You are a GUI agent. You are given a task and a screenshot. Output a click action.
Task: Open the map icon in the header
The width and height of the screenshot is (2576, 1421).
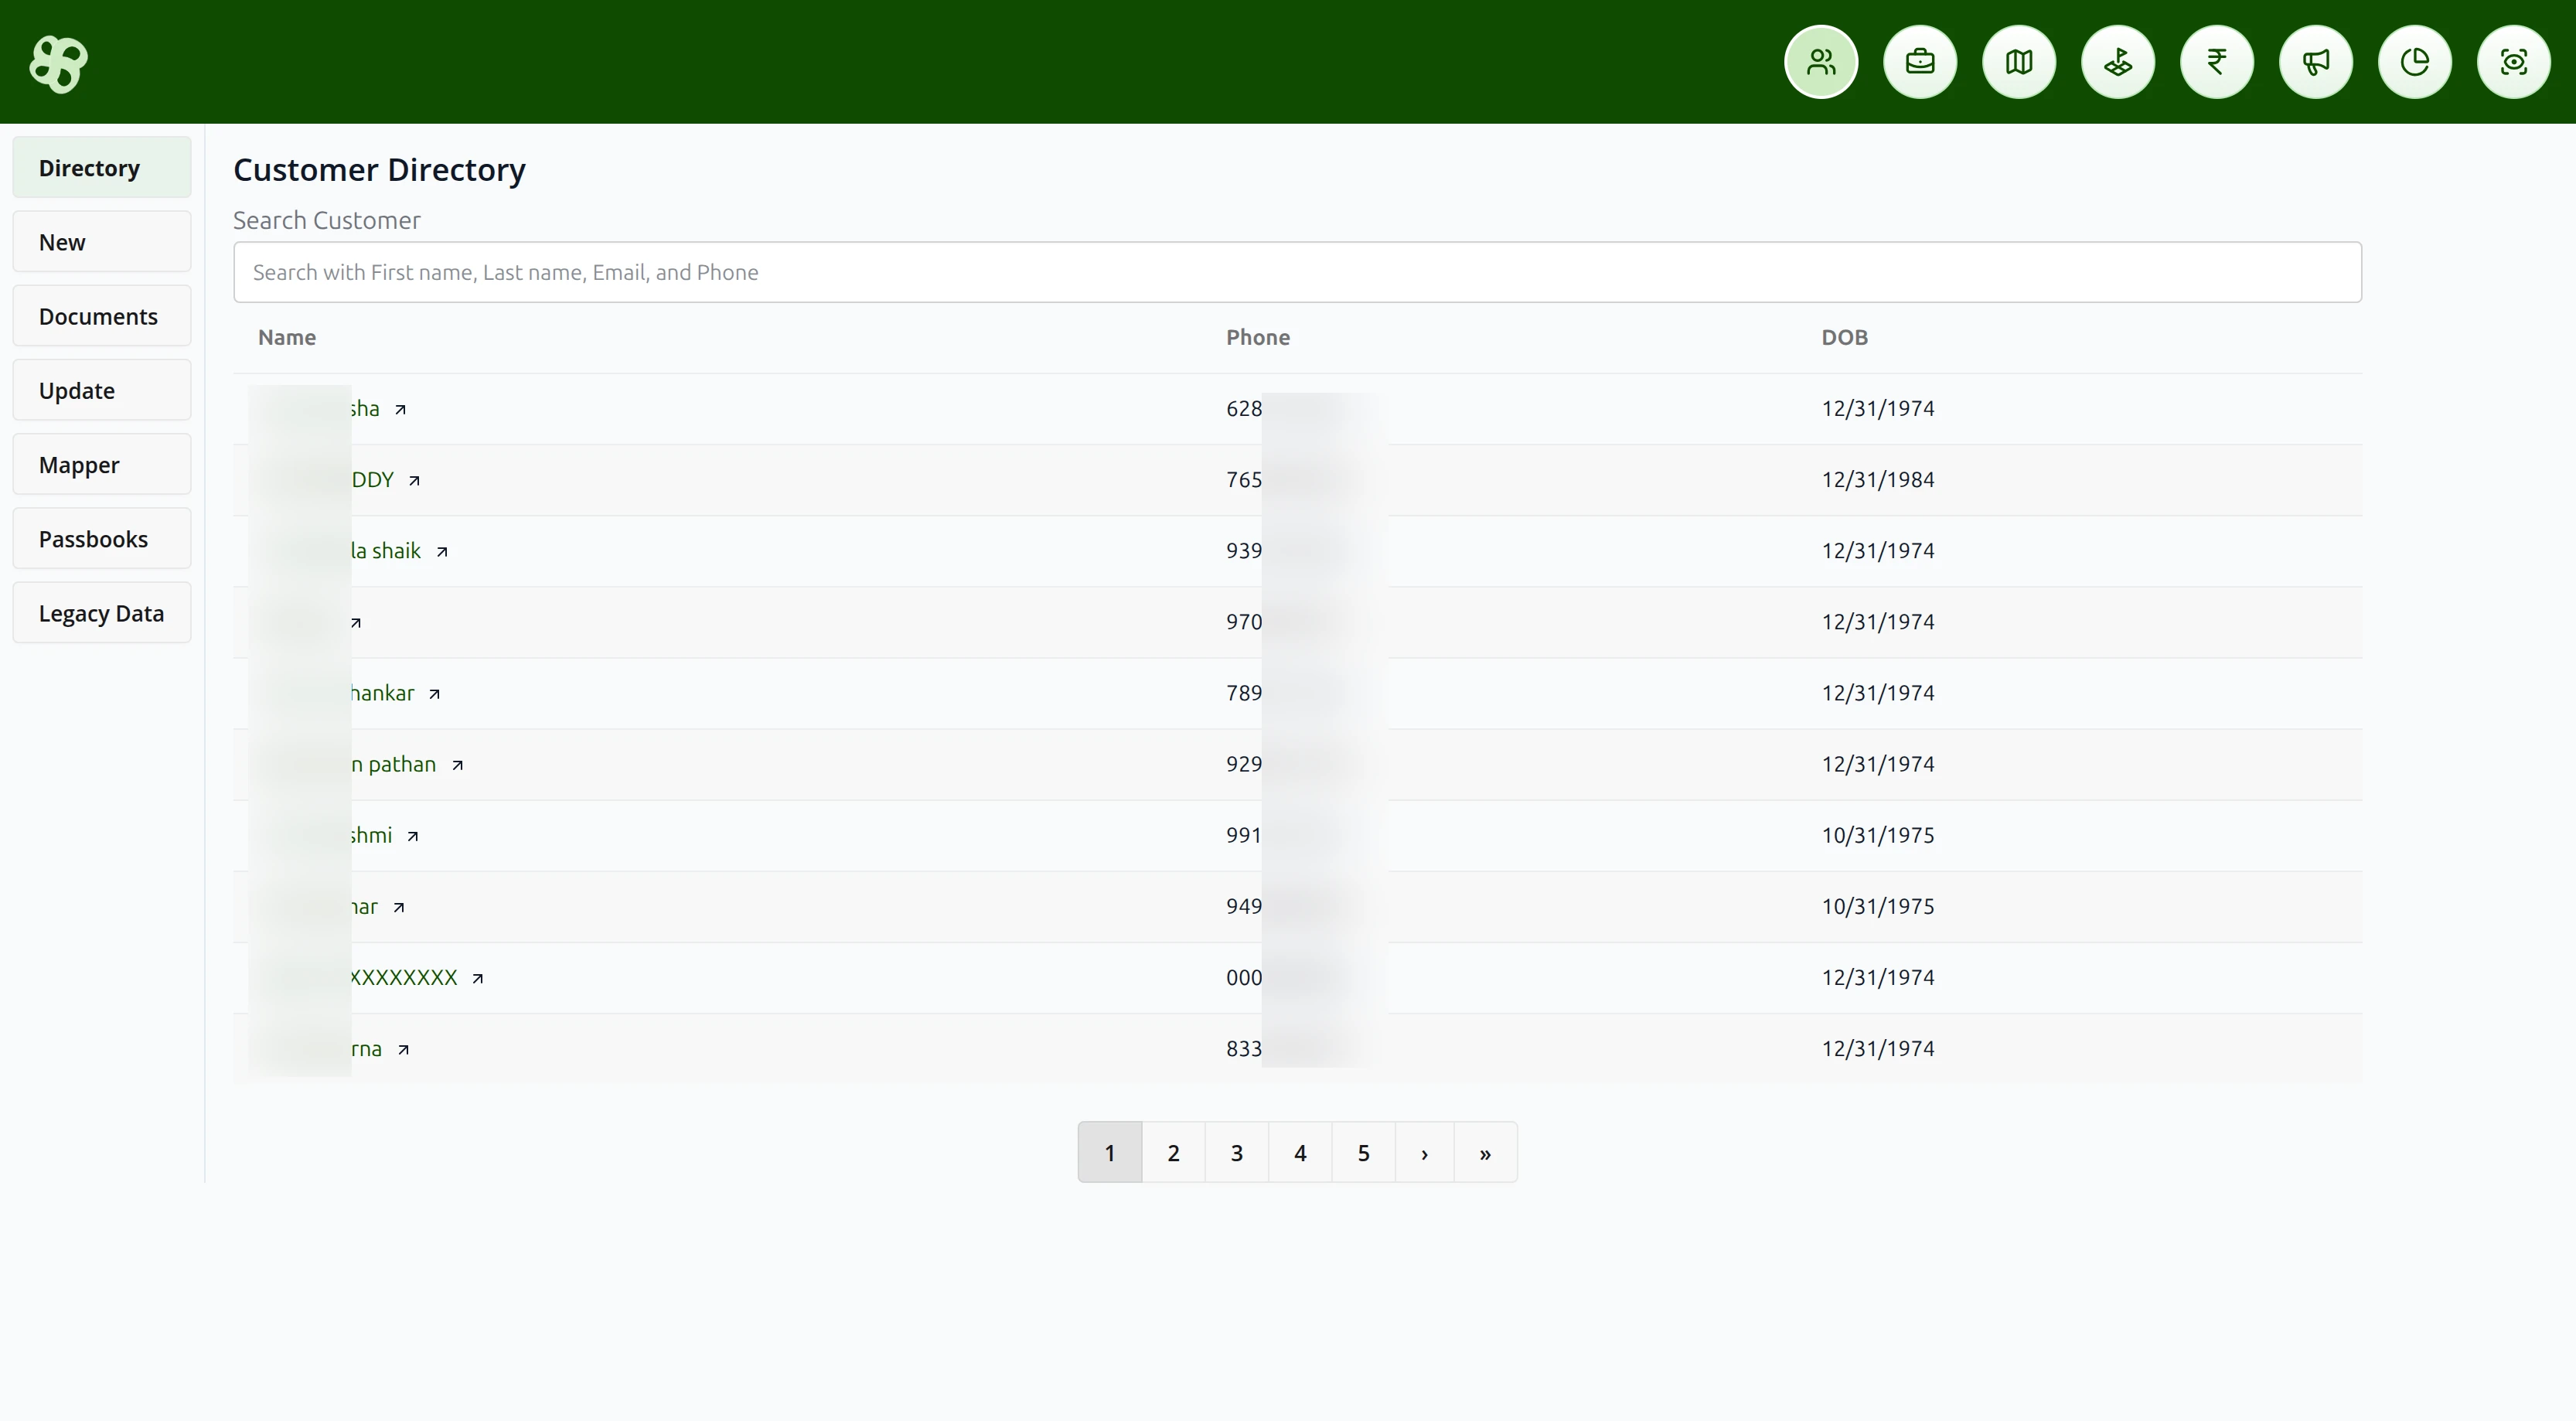click(2018, 61)
